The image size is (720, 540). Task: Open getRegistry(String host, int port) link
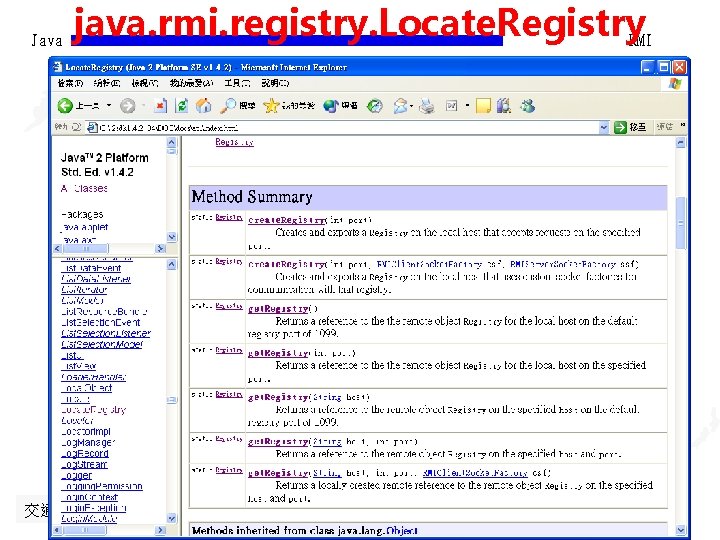[278, 441]
